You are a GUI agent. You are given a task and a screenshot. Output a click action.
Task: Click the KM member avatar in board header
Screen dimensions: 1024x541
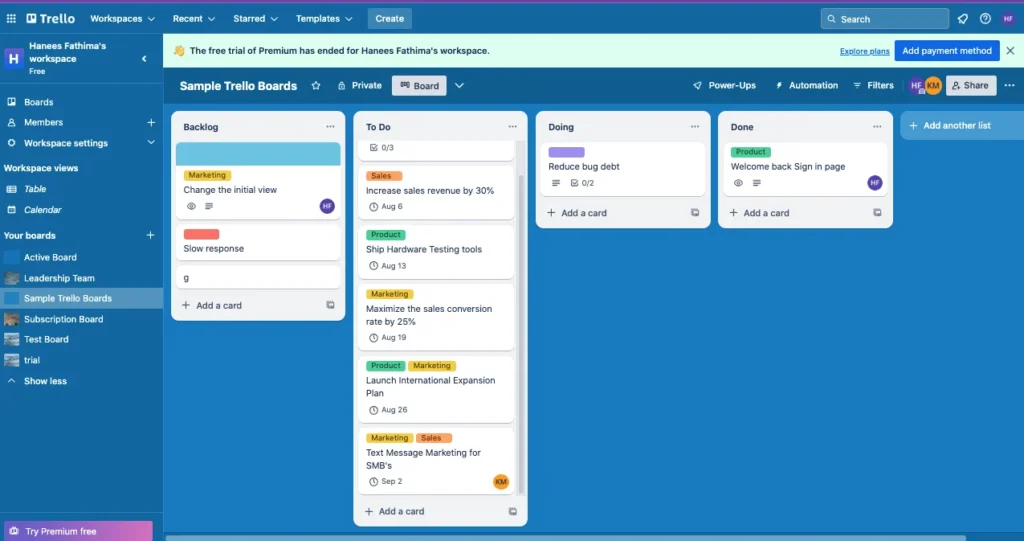coord(933,86)
